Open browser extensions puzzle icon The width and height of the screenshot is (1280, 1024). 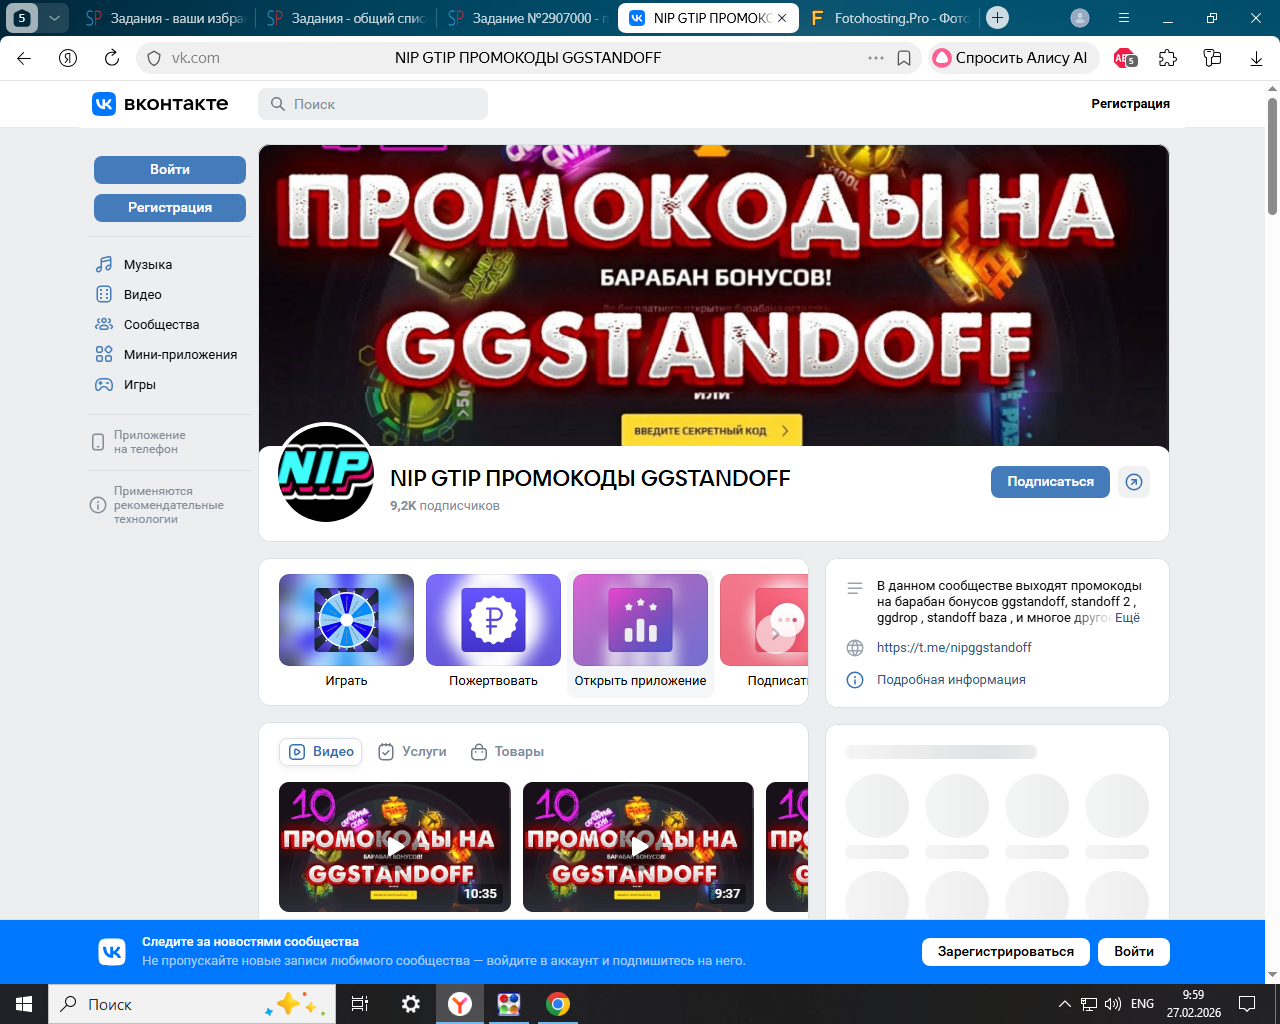click(1168, 58)
